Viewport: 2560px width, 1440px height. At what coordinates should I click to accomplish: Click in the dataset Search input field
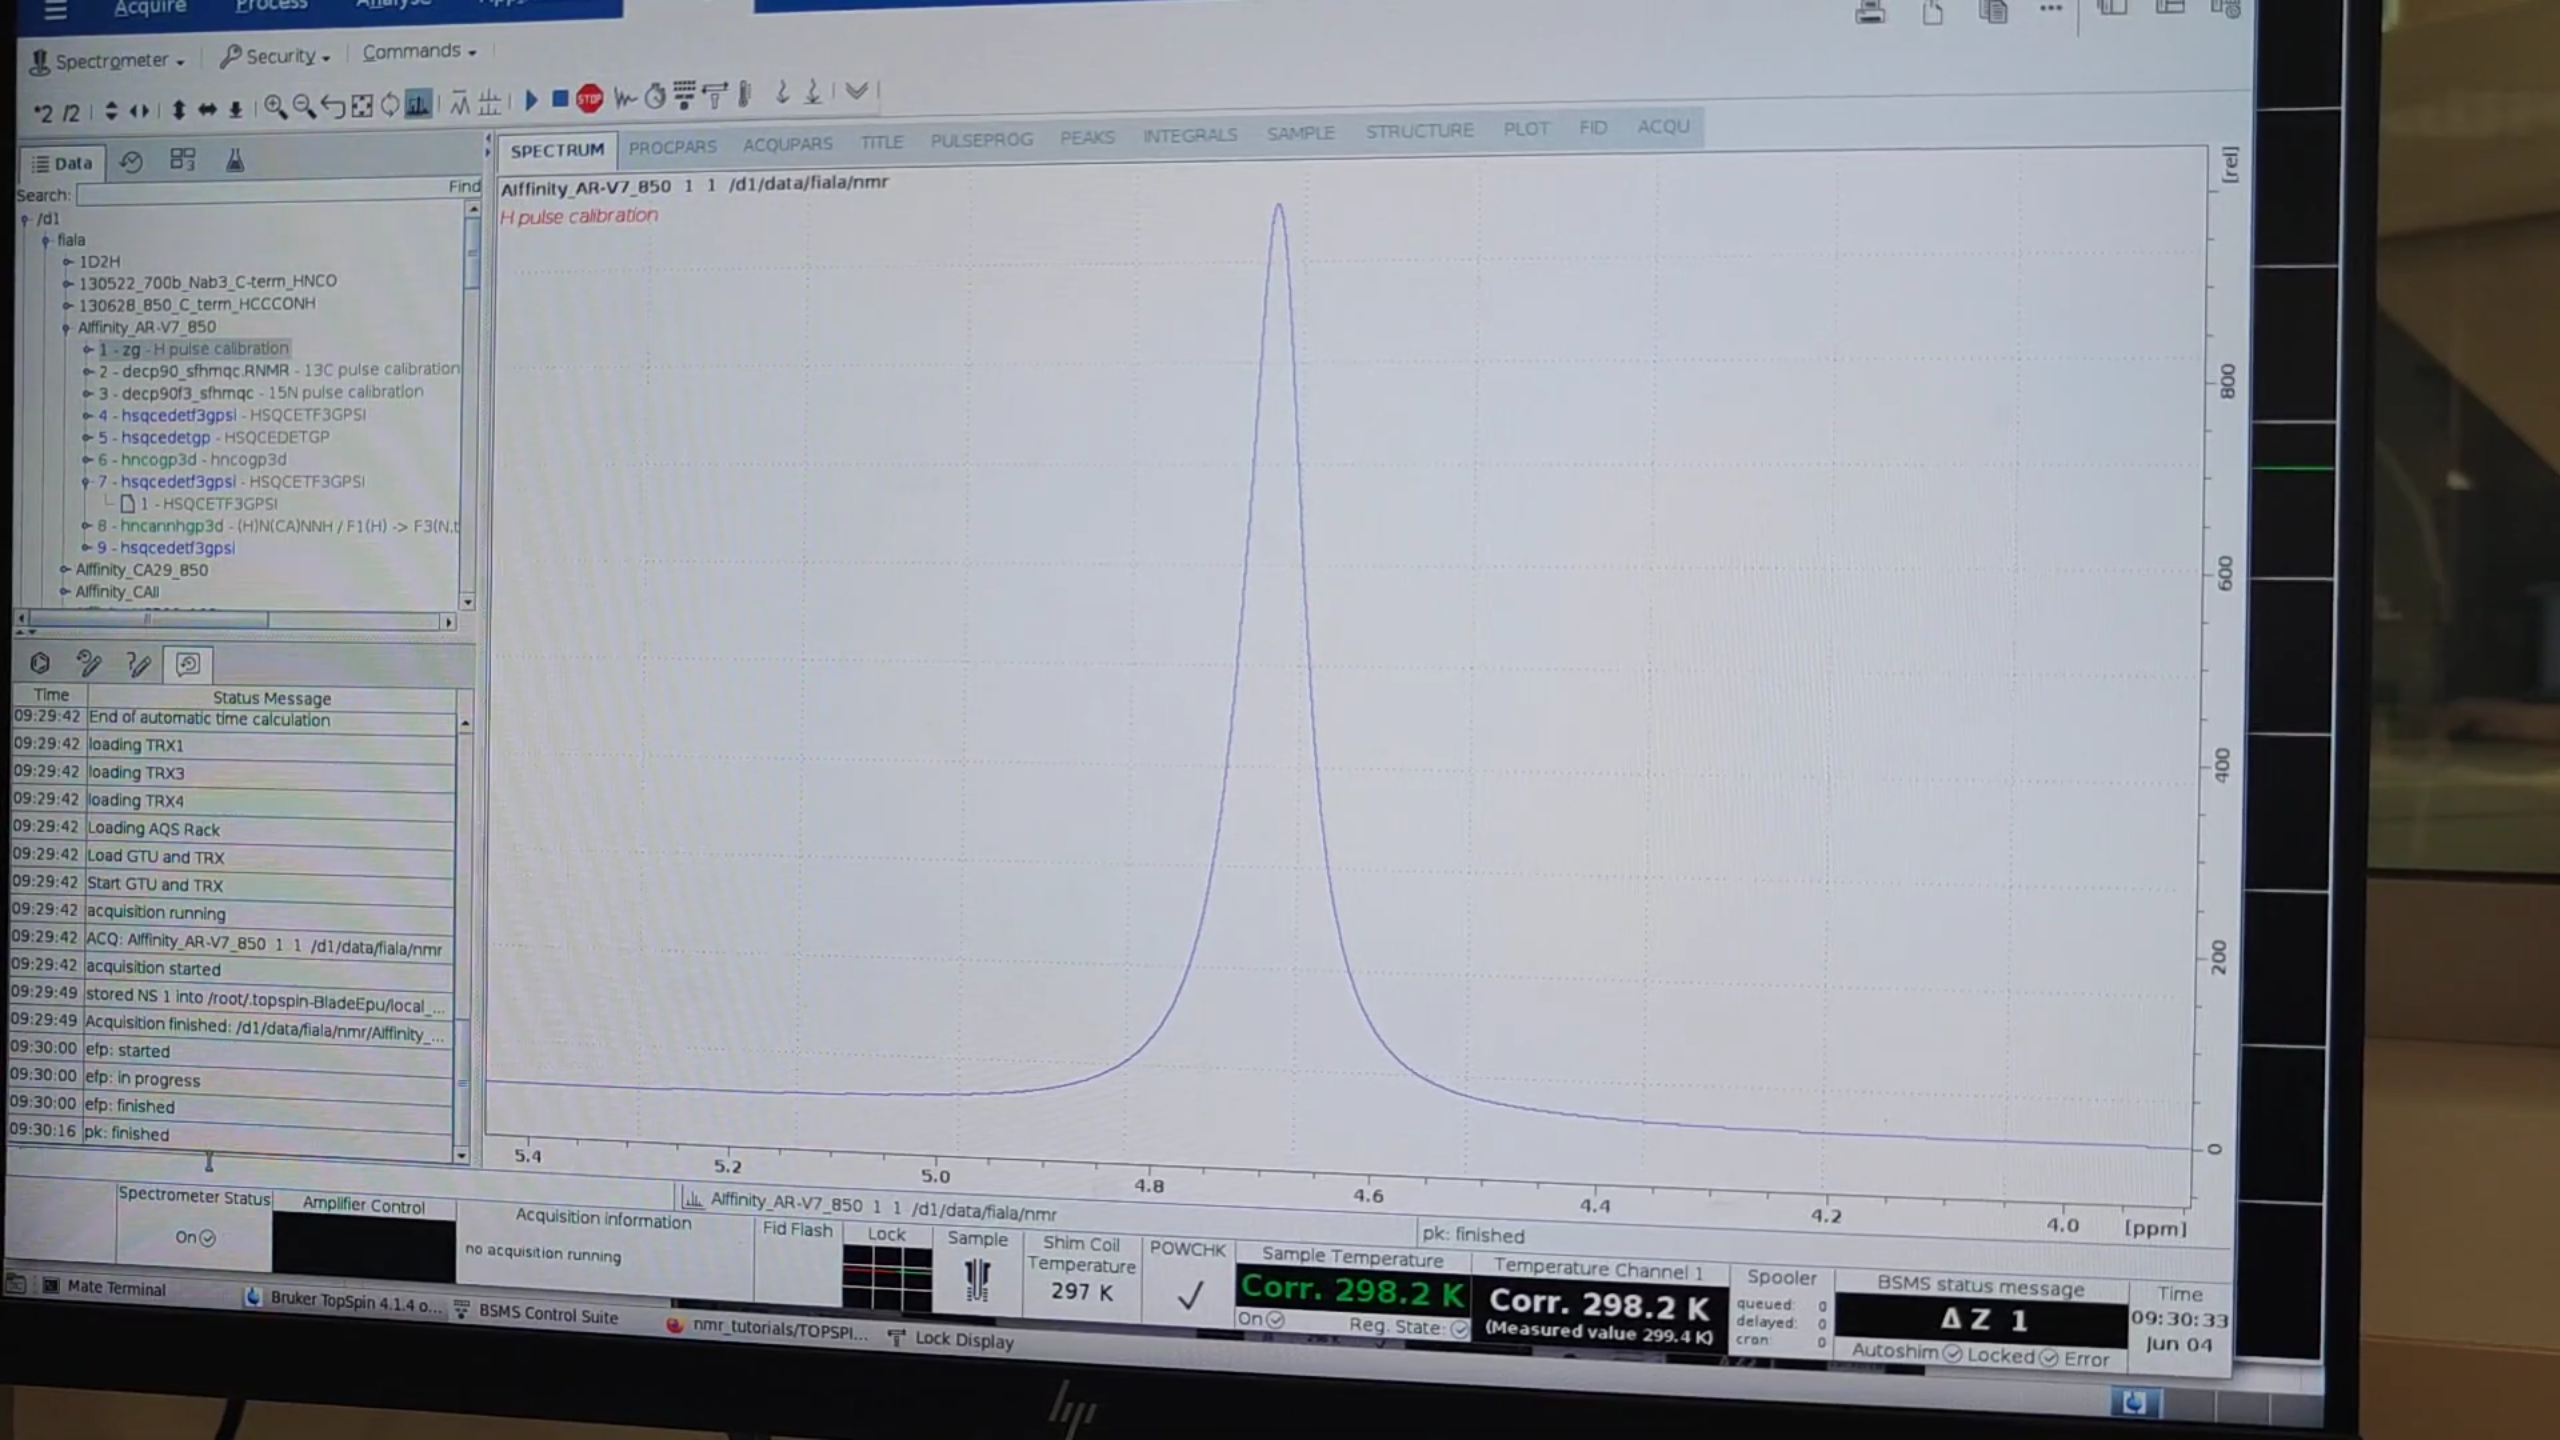tap(260, 195)
